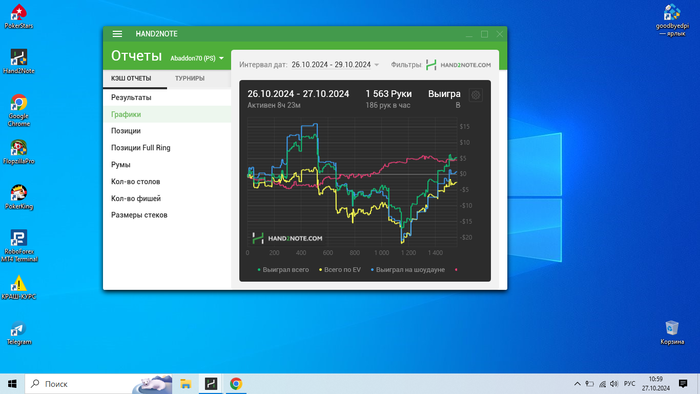Select Румы report

(x=167, y=165)
